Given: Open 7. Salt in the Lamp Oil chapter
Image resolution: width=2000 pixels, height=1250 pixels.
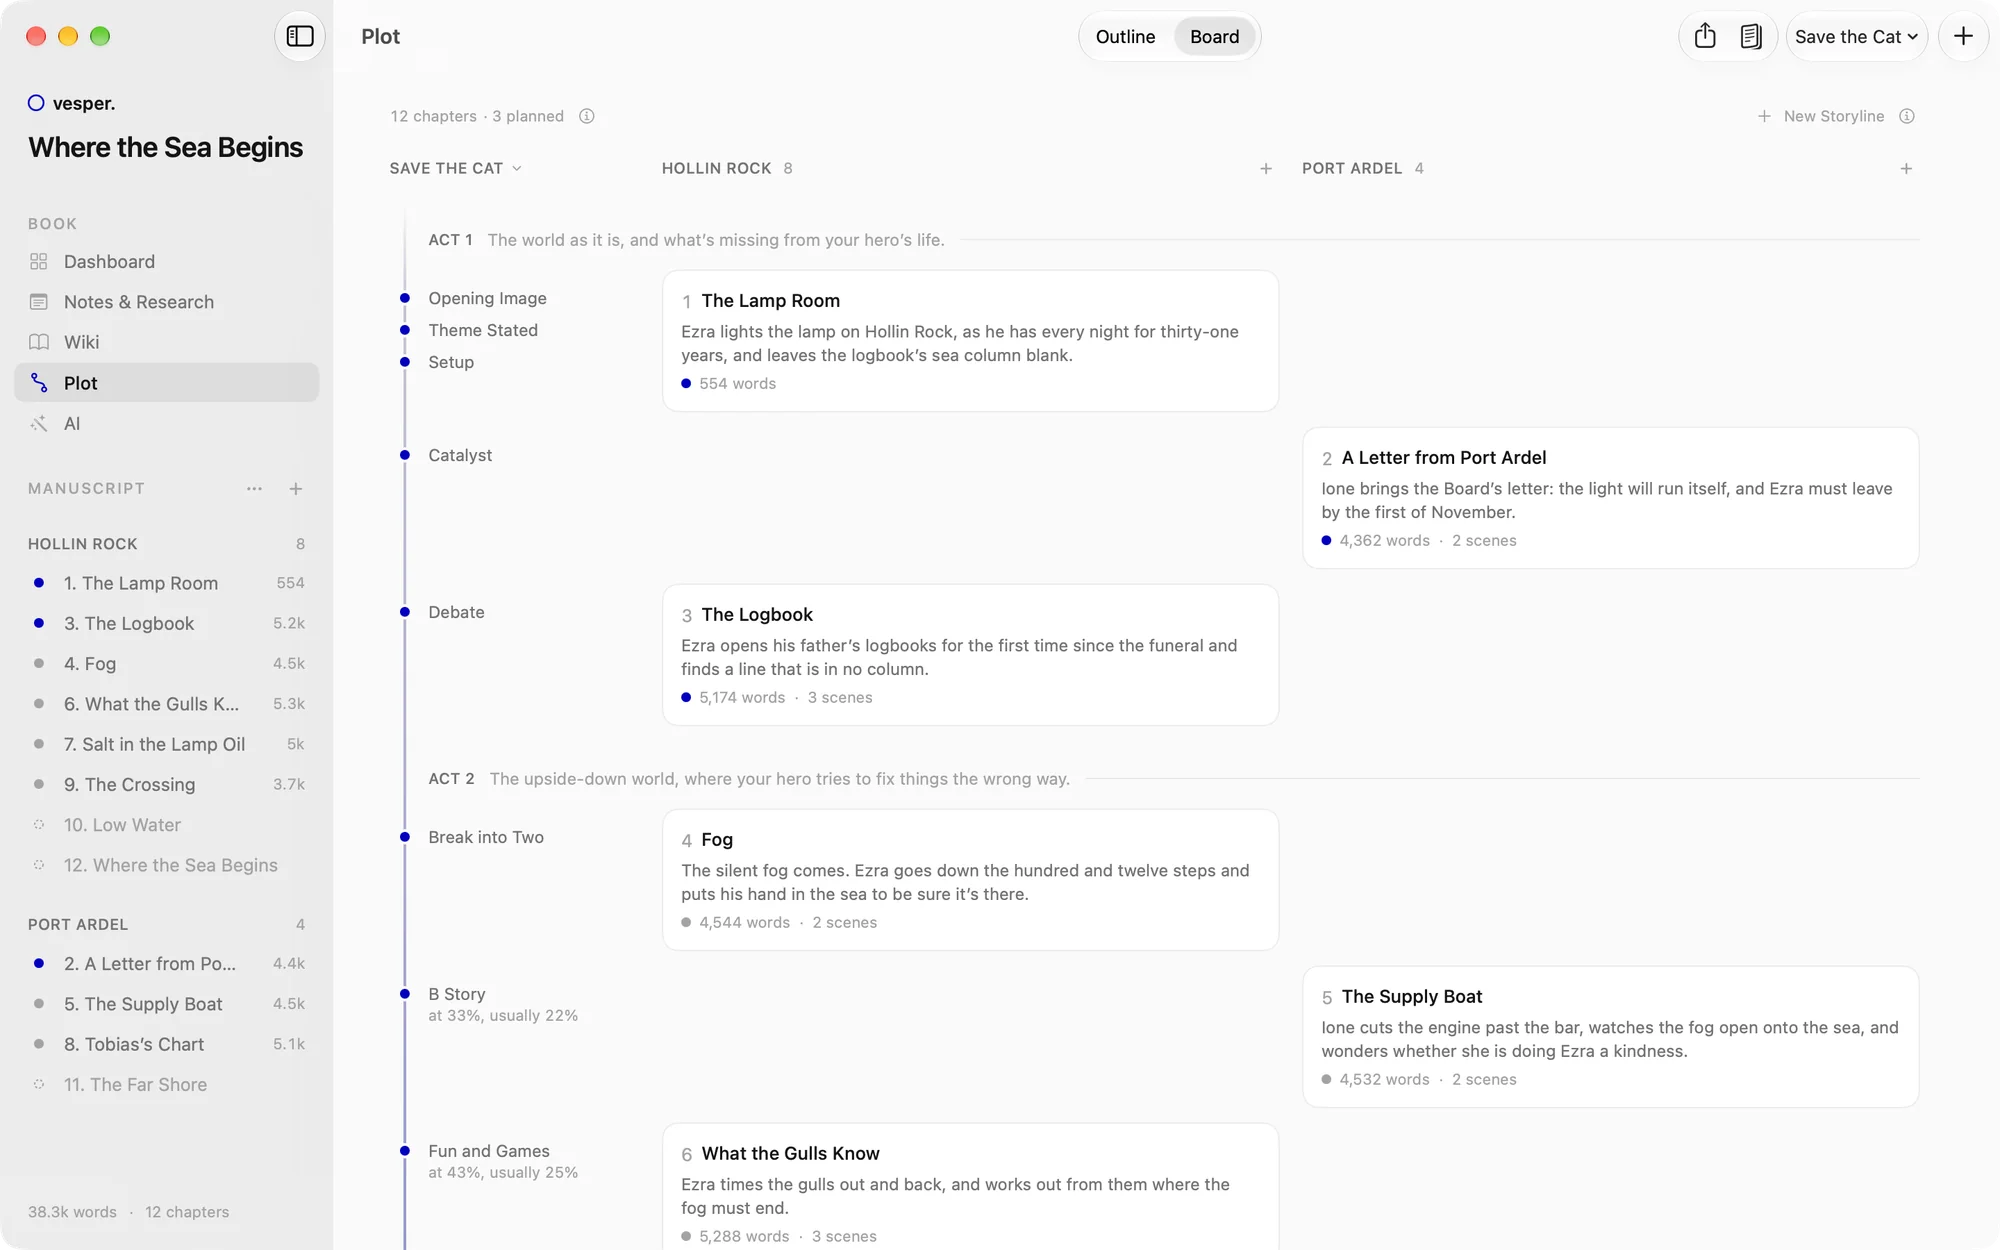Looking at the screenshot, I should pos(166,744).
